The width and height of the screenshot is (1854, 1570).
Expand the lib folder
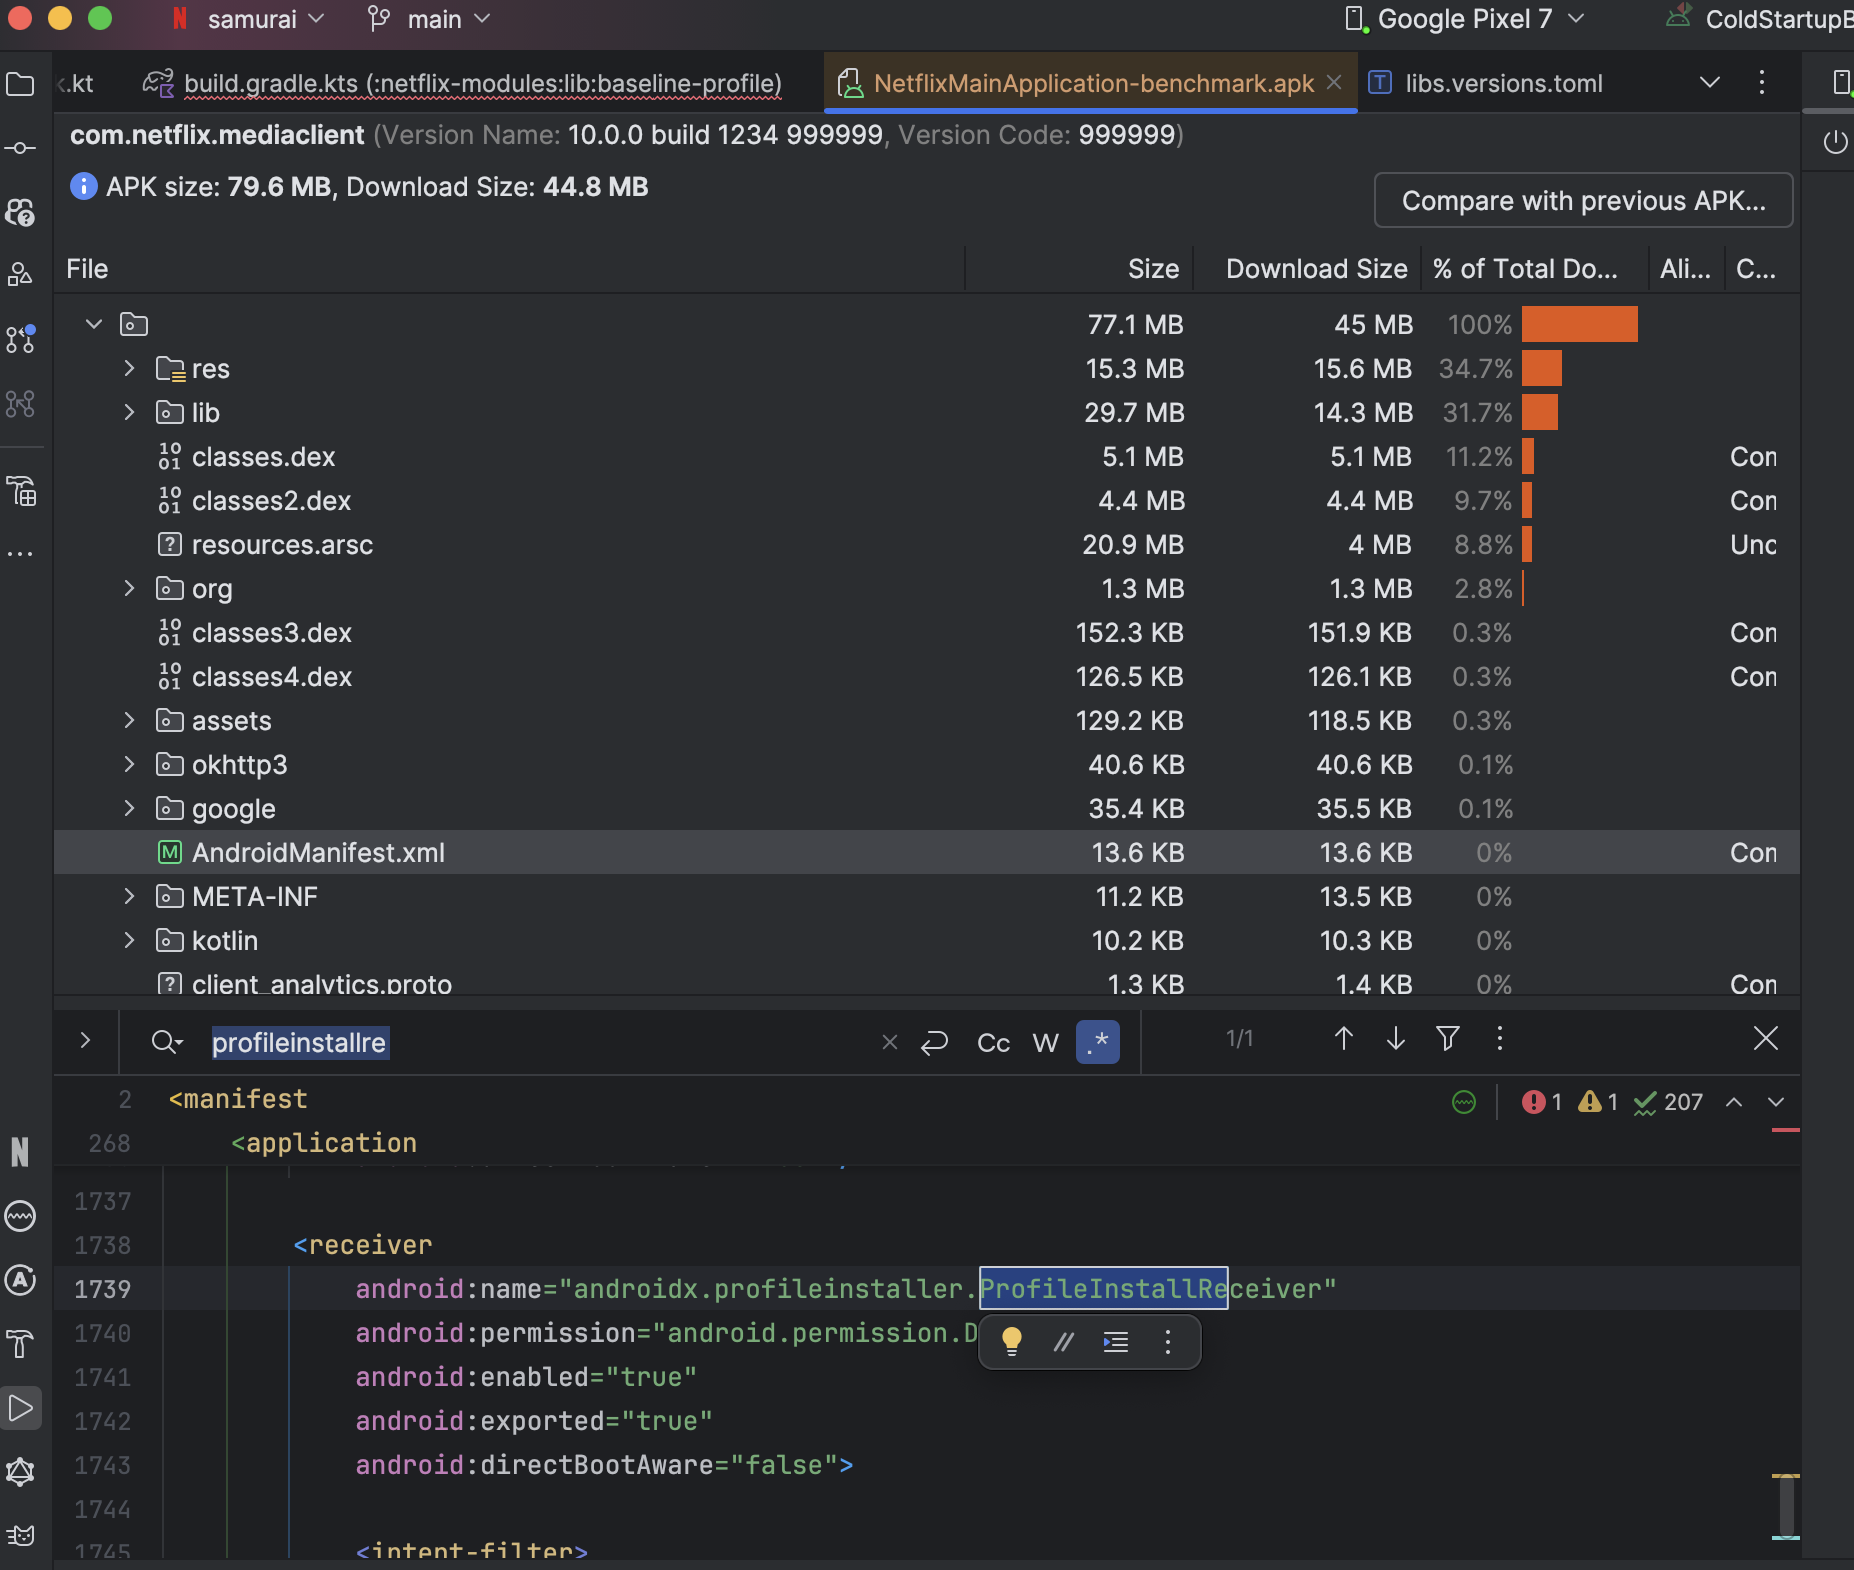[x=129, y=412]
